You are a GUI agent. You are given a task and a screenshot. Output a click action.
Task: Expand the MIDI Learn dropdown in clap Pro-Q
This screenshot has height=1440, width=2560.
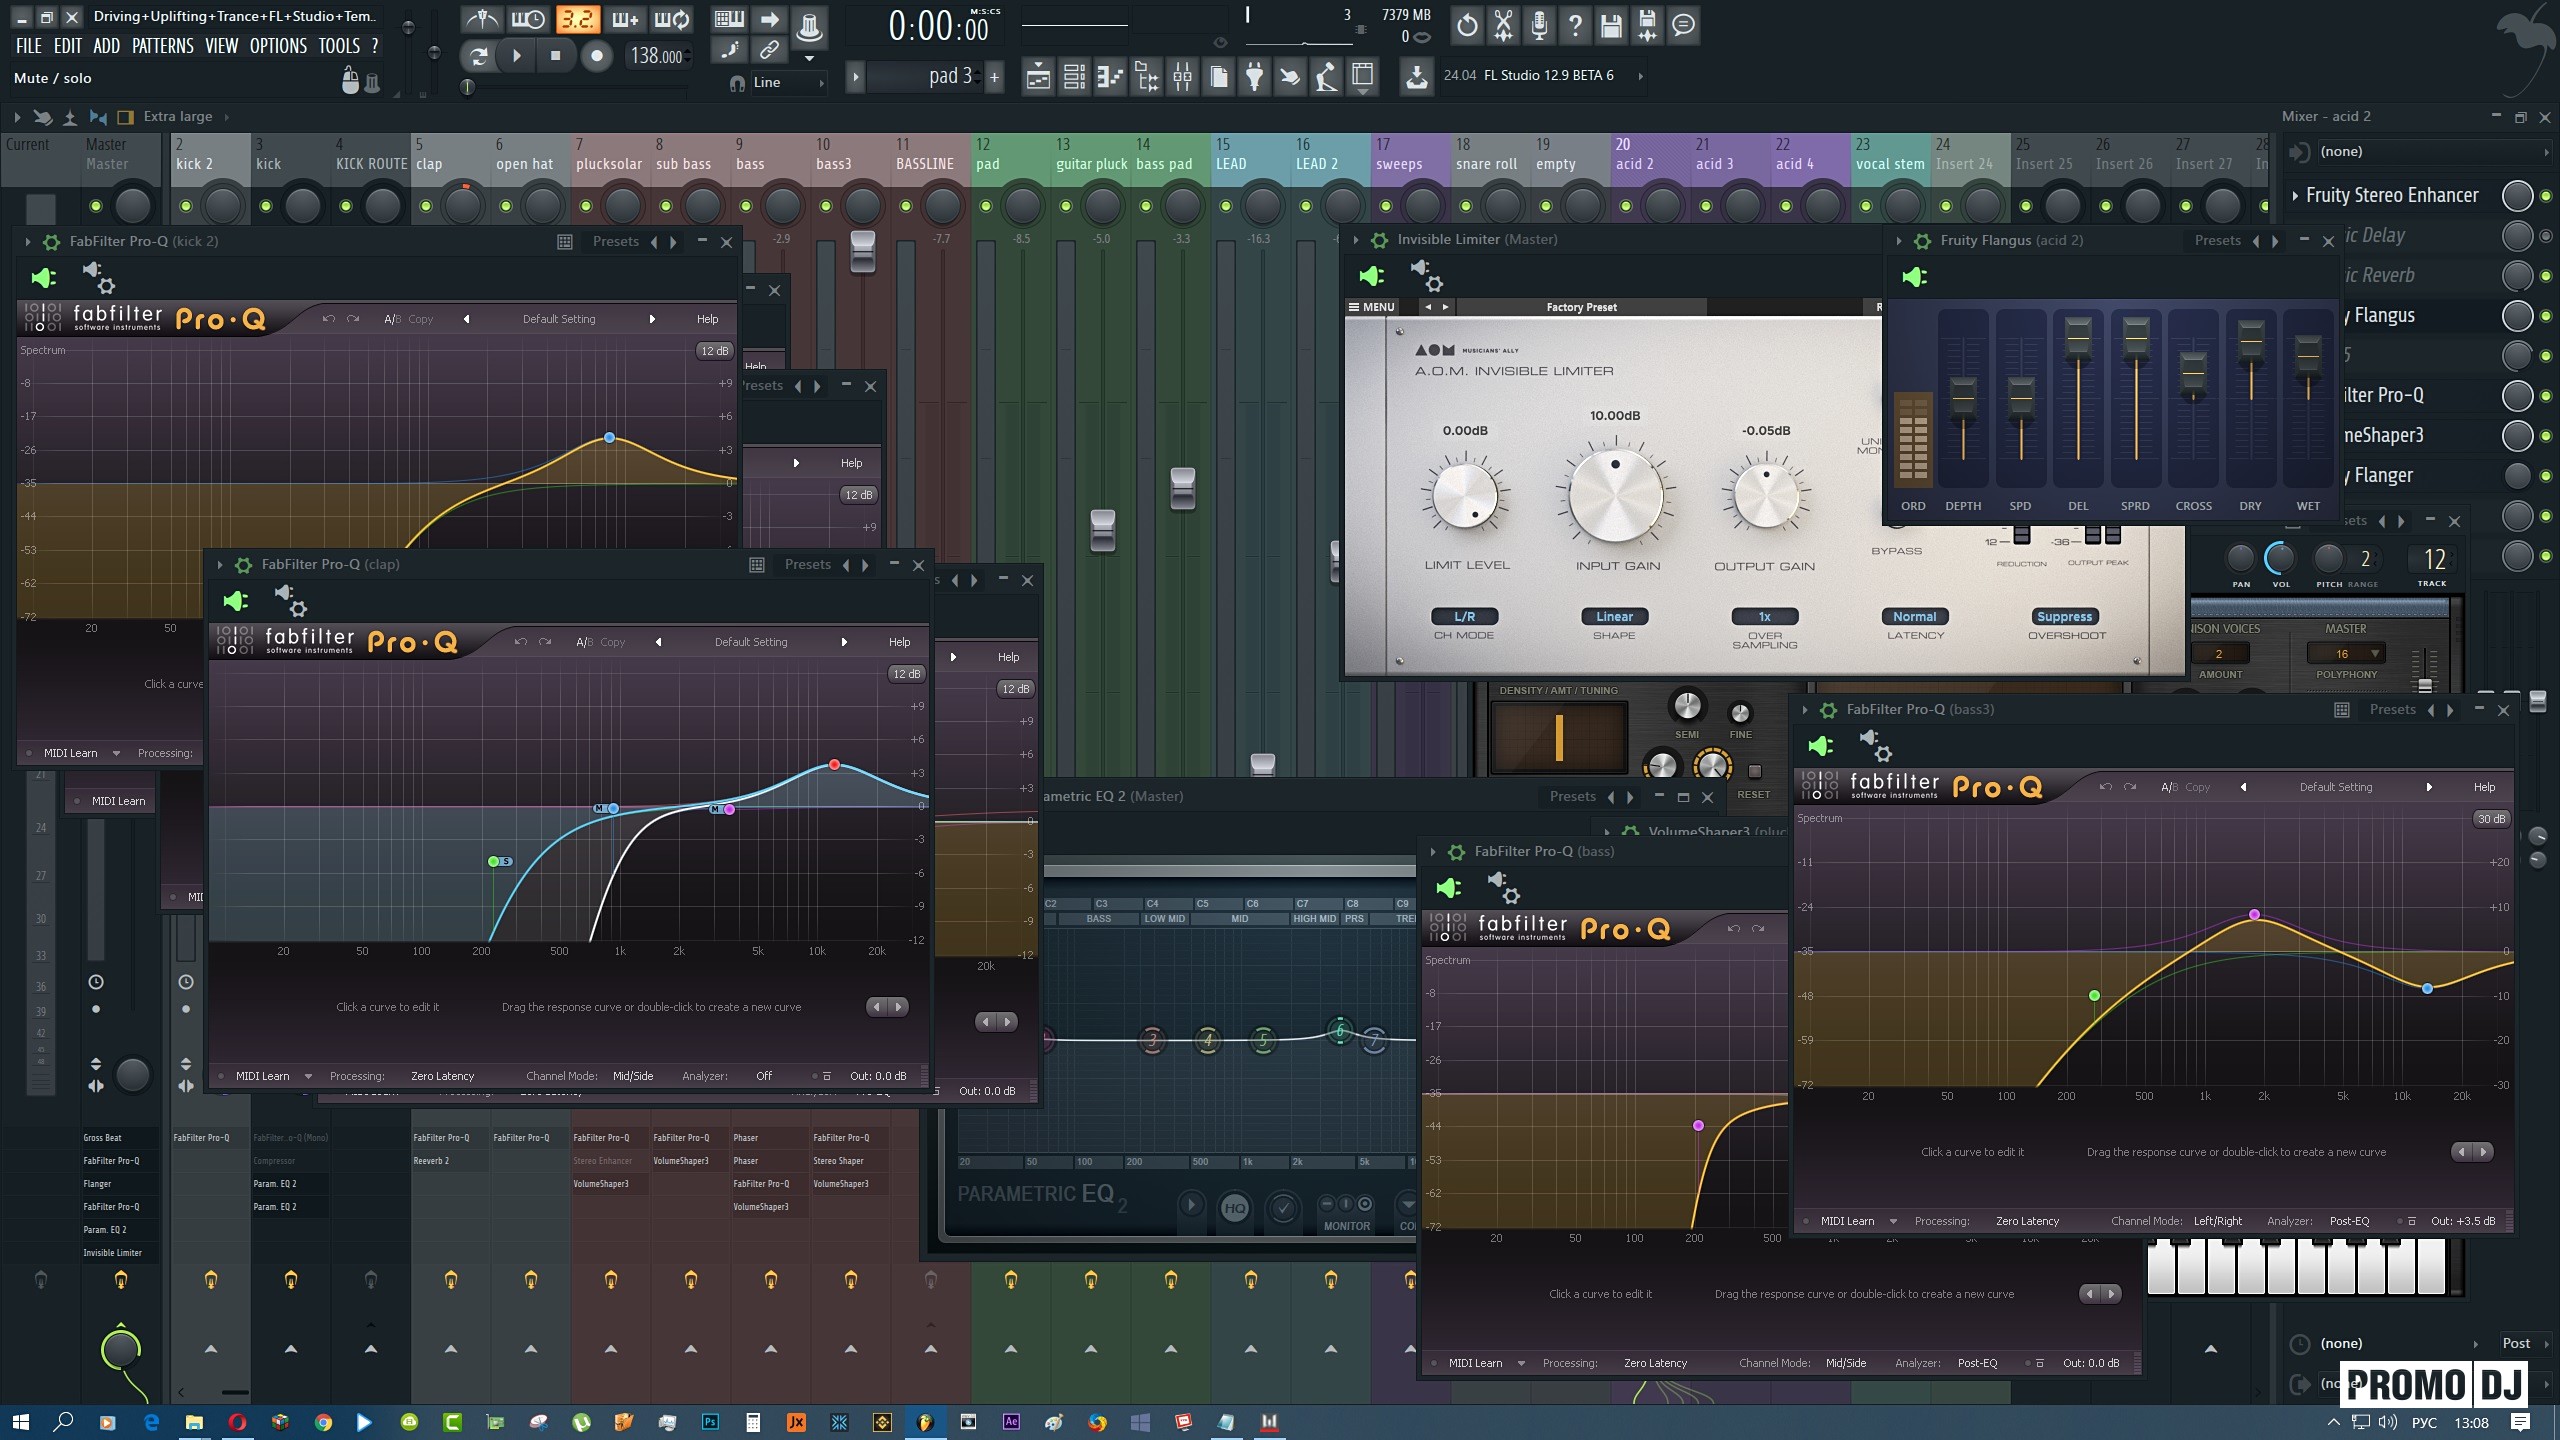[x=308, y=1076]
